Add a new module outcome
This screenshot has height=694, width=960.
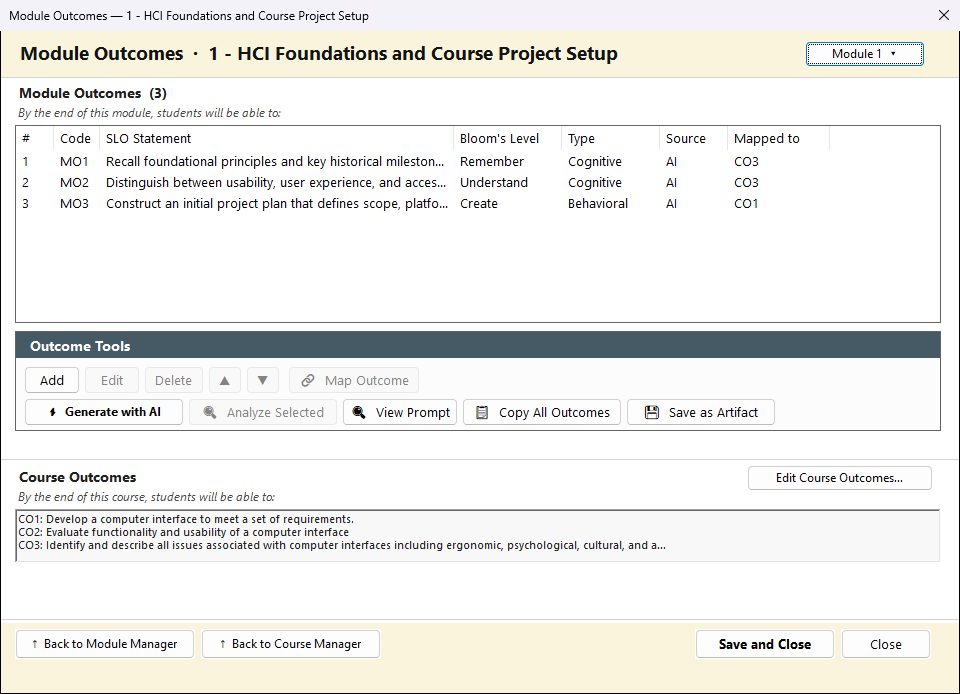point(52,380)
